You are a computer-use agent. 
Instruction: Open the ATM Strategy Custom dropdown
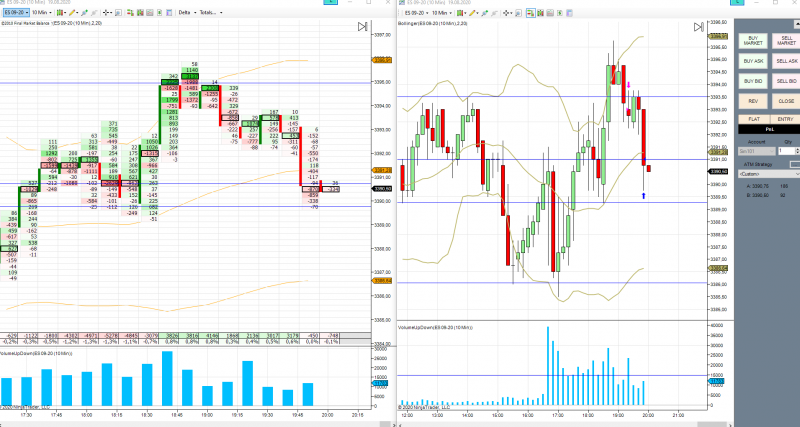coord(769,174)
